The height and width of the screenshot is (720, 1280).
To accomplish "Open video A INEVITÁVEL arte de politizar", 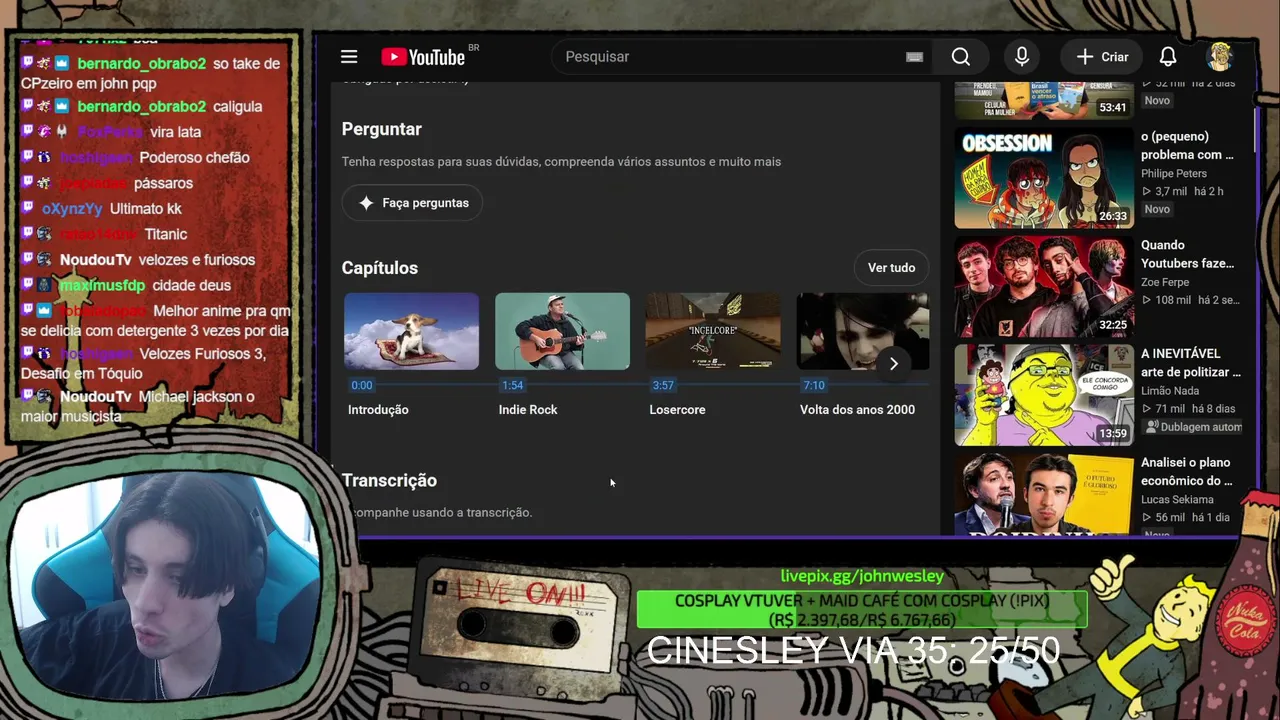I will pos(1191,363).
